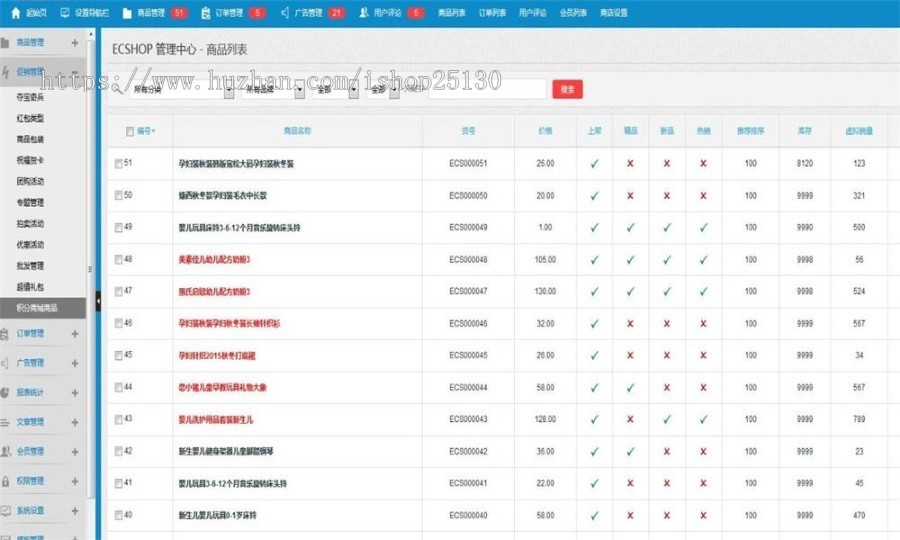Viewport: 900px width, 540px height.
Task: Check the checkbox for item 51
Action: (118, 164)
